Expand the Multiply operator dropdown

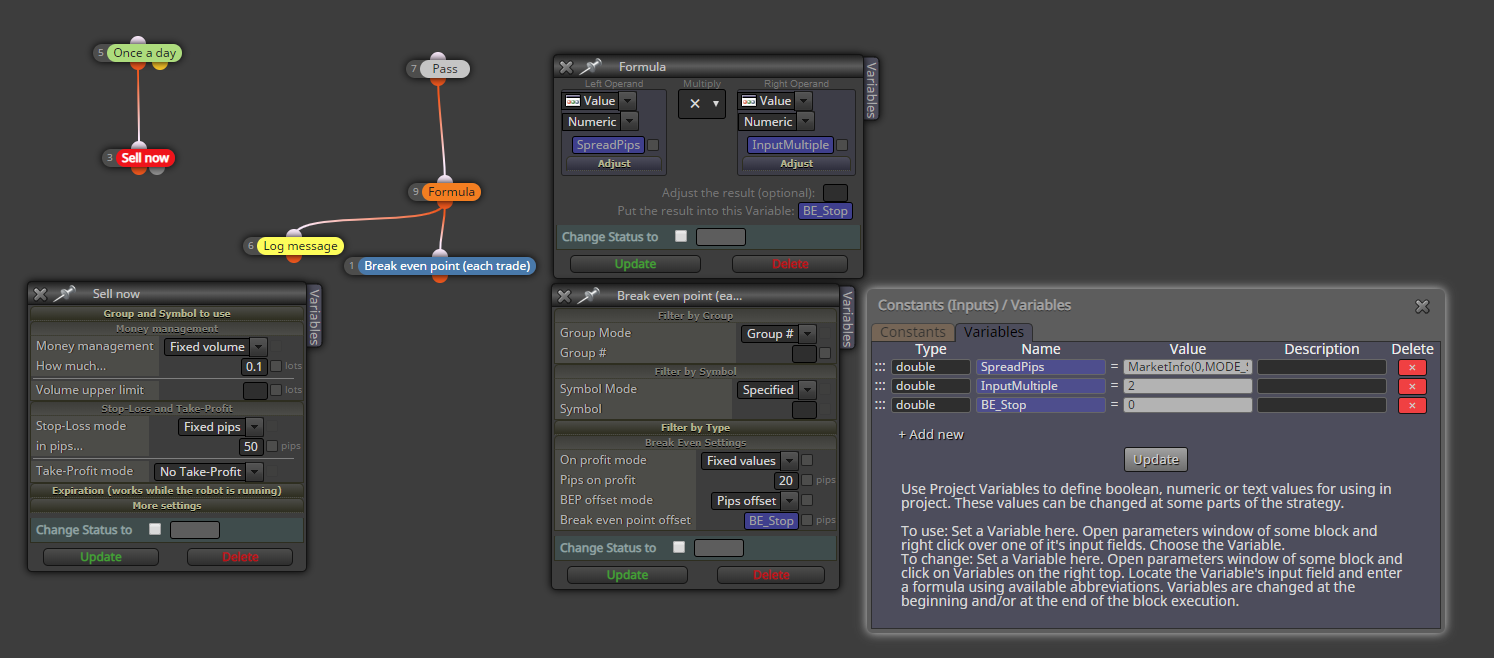coord(702,104)
